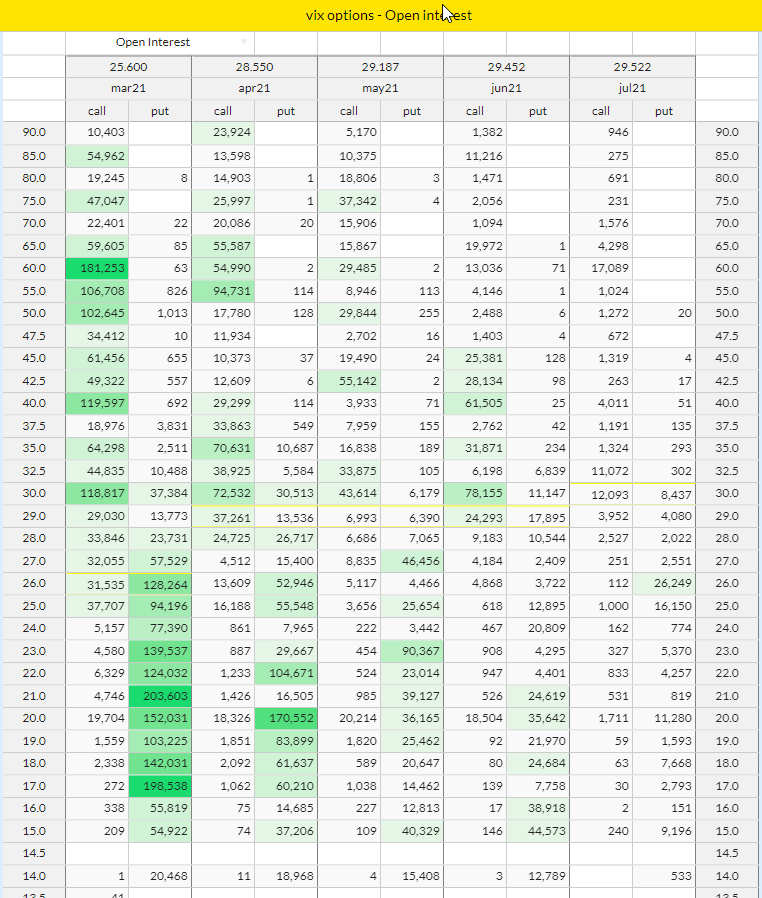Select the jun21 expiry header
Screen dimensions: 762x898
pos(506,88)
